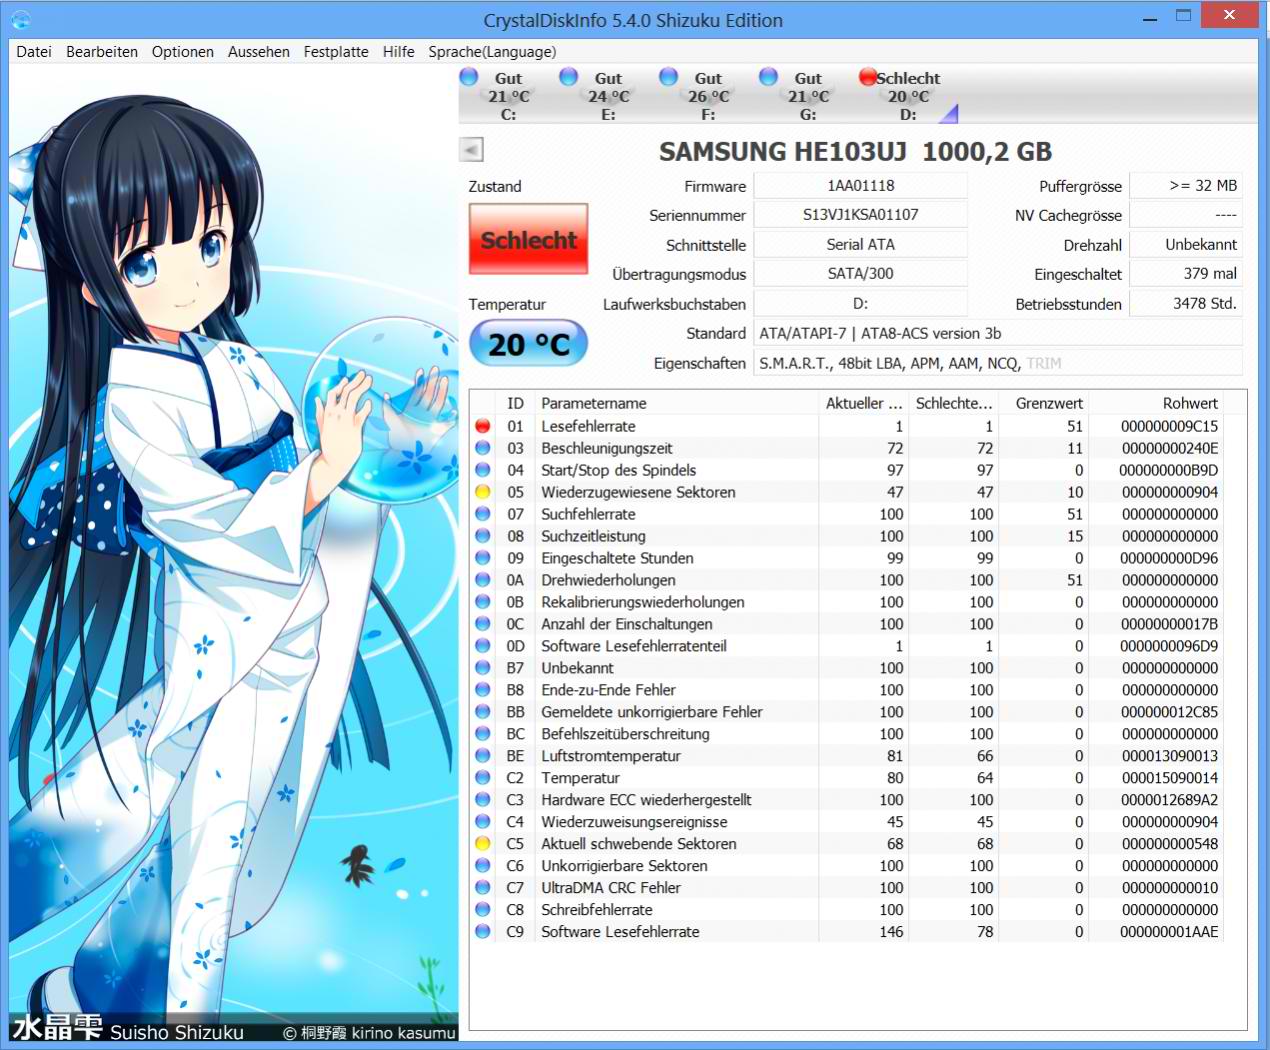Select disk G: status orb

[768, 76]
